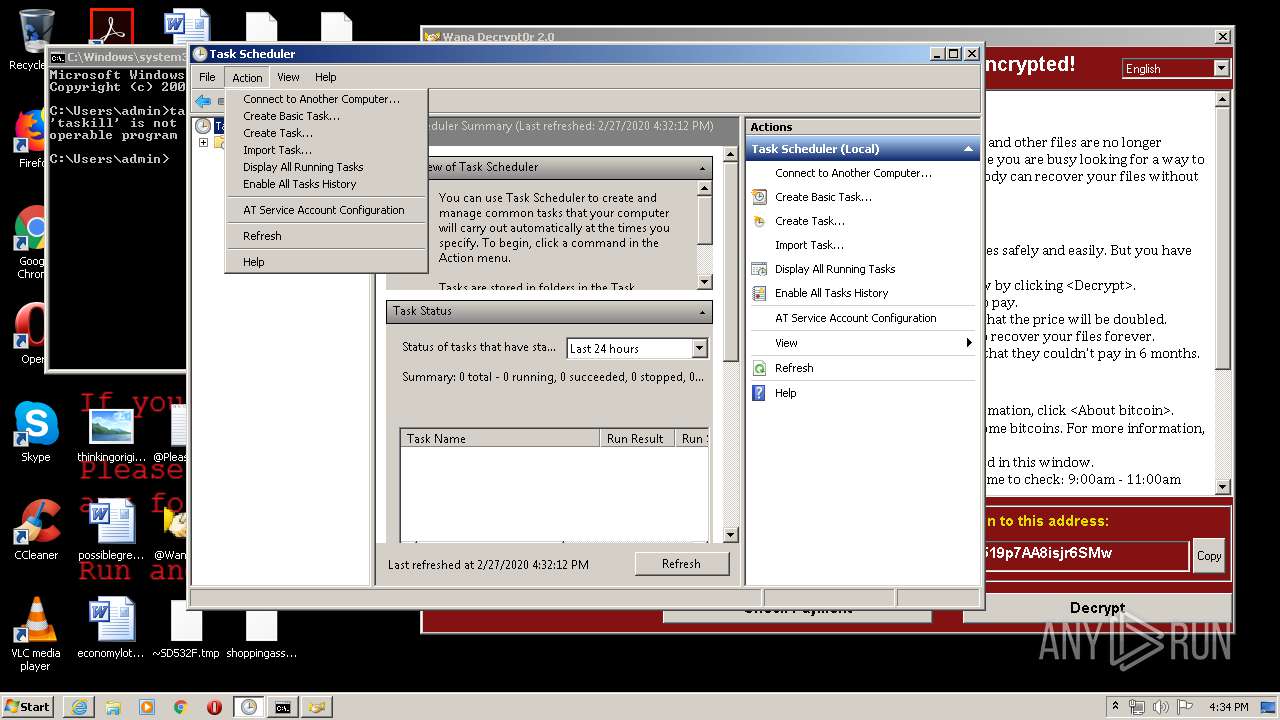Click Import Task in Actions pane

(x=809, y=245)
